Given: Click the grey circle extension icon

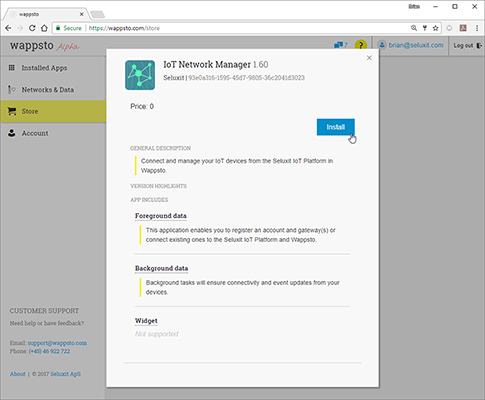Looking at the screenshot, I should coord(449,28).
